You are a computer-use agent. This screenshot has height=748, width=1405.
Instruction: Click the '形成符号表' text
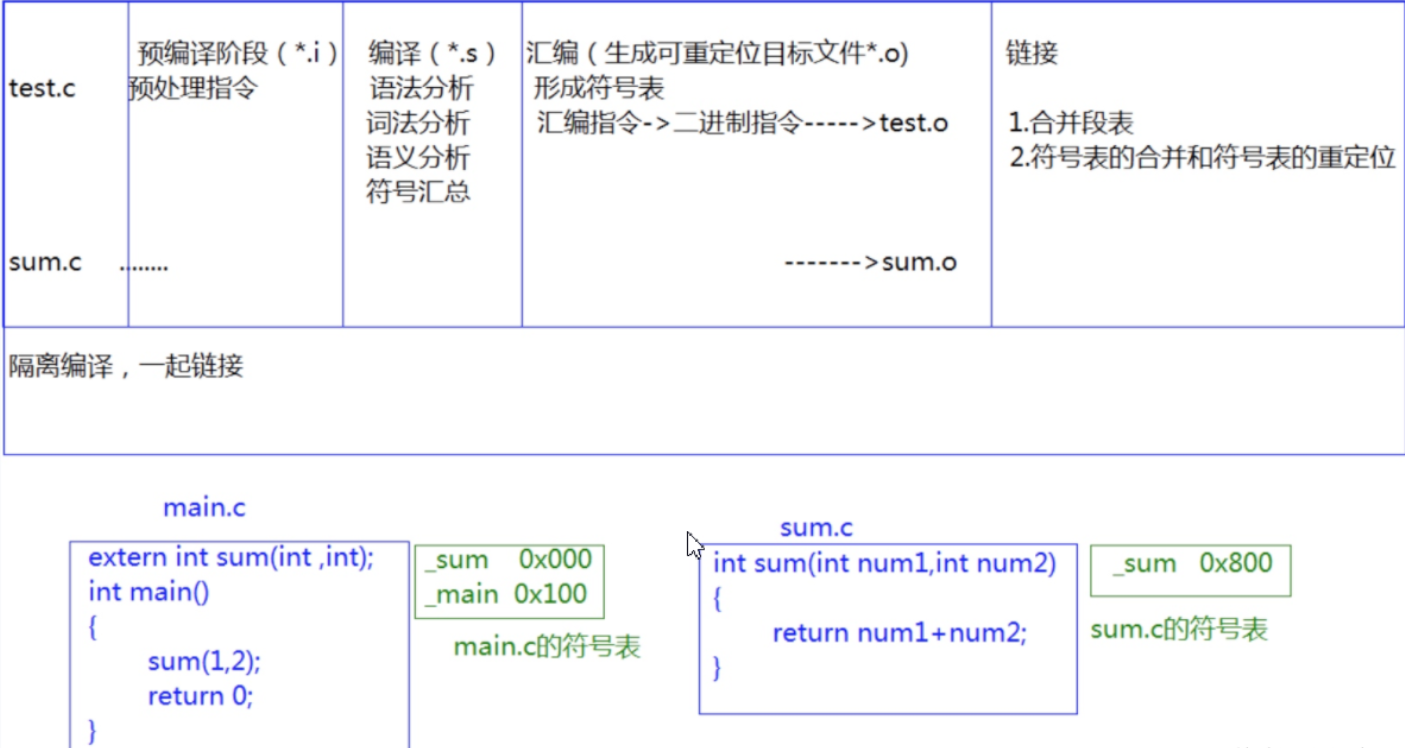[x=599, y=88]
